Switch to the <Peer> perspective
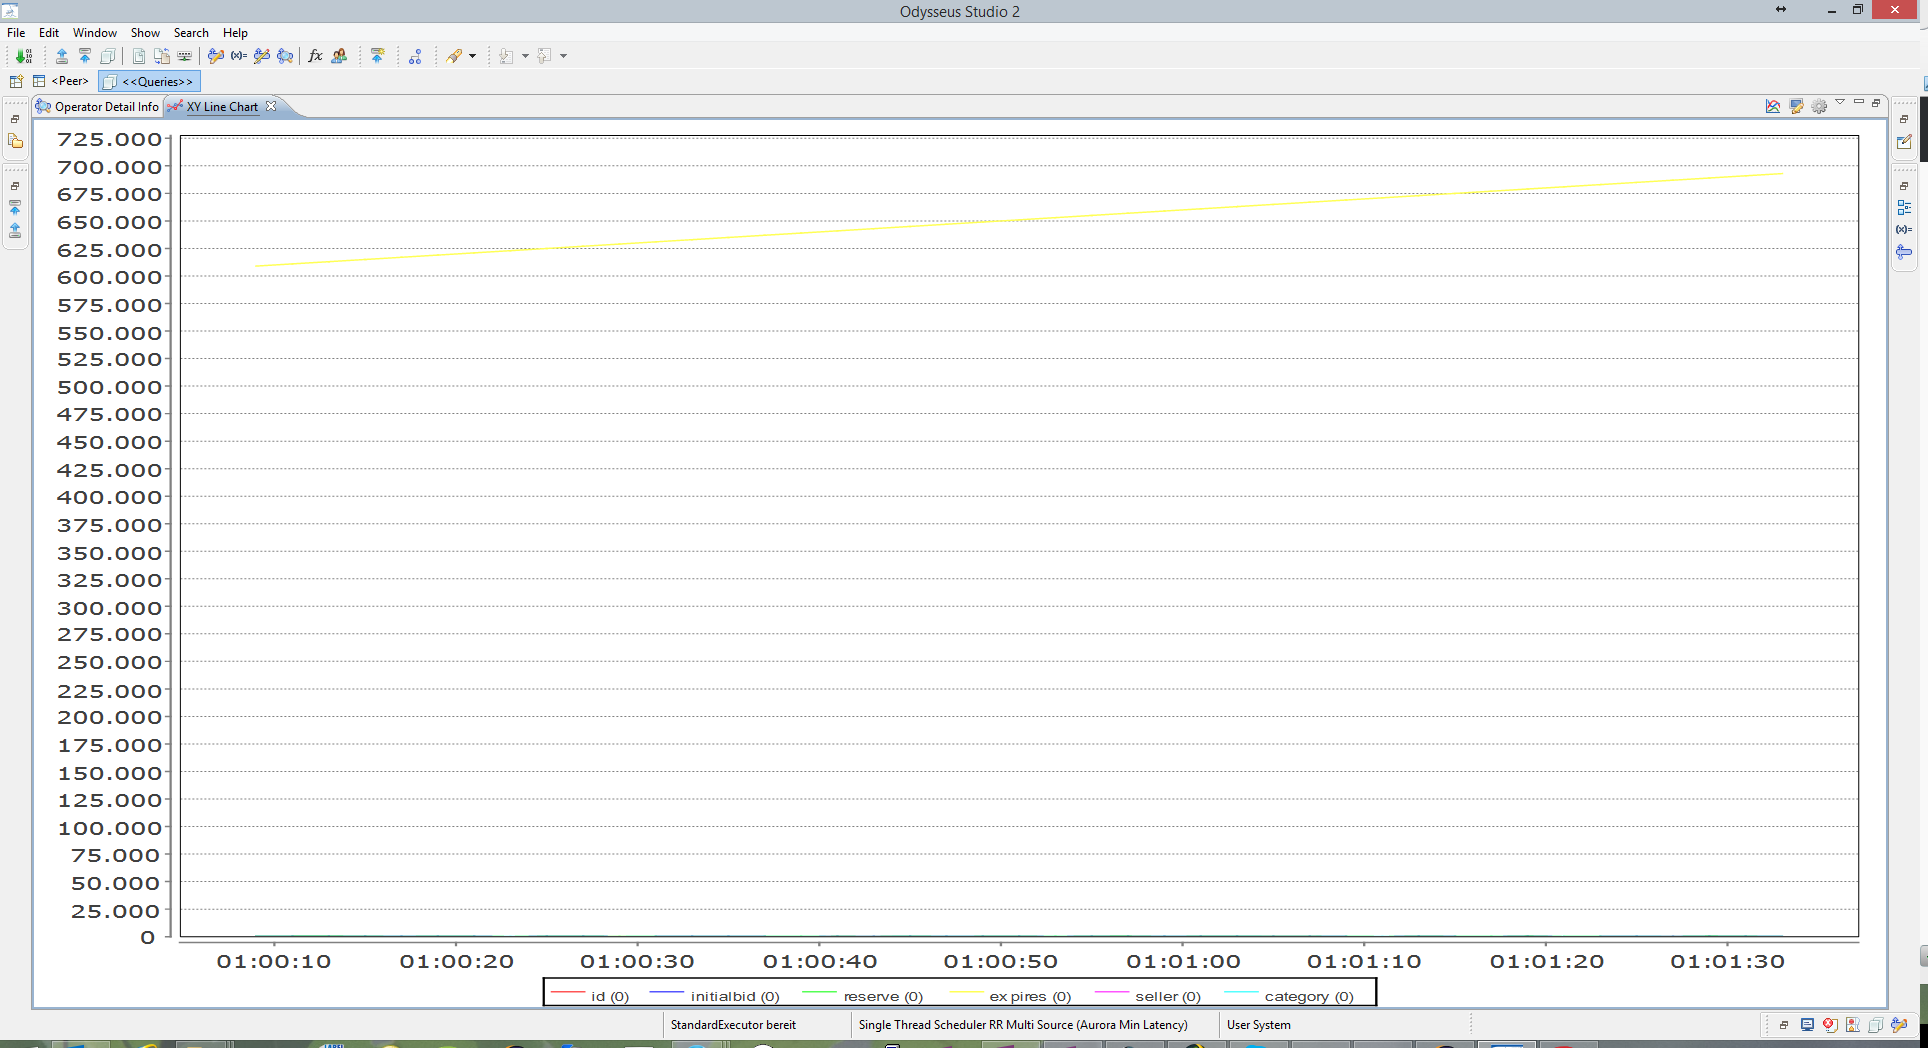 [x=69, y=81]
